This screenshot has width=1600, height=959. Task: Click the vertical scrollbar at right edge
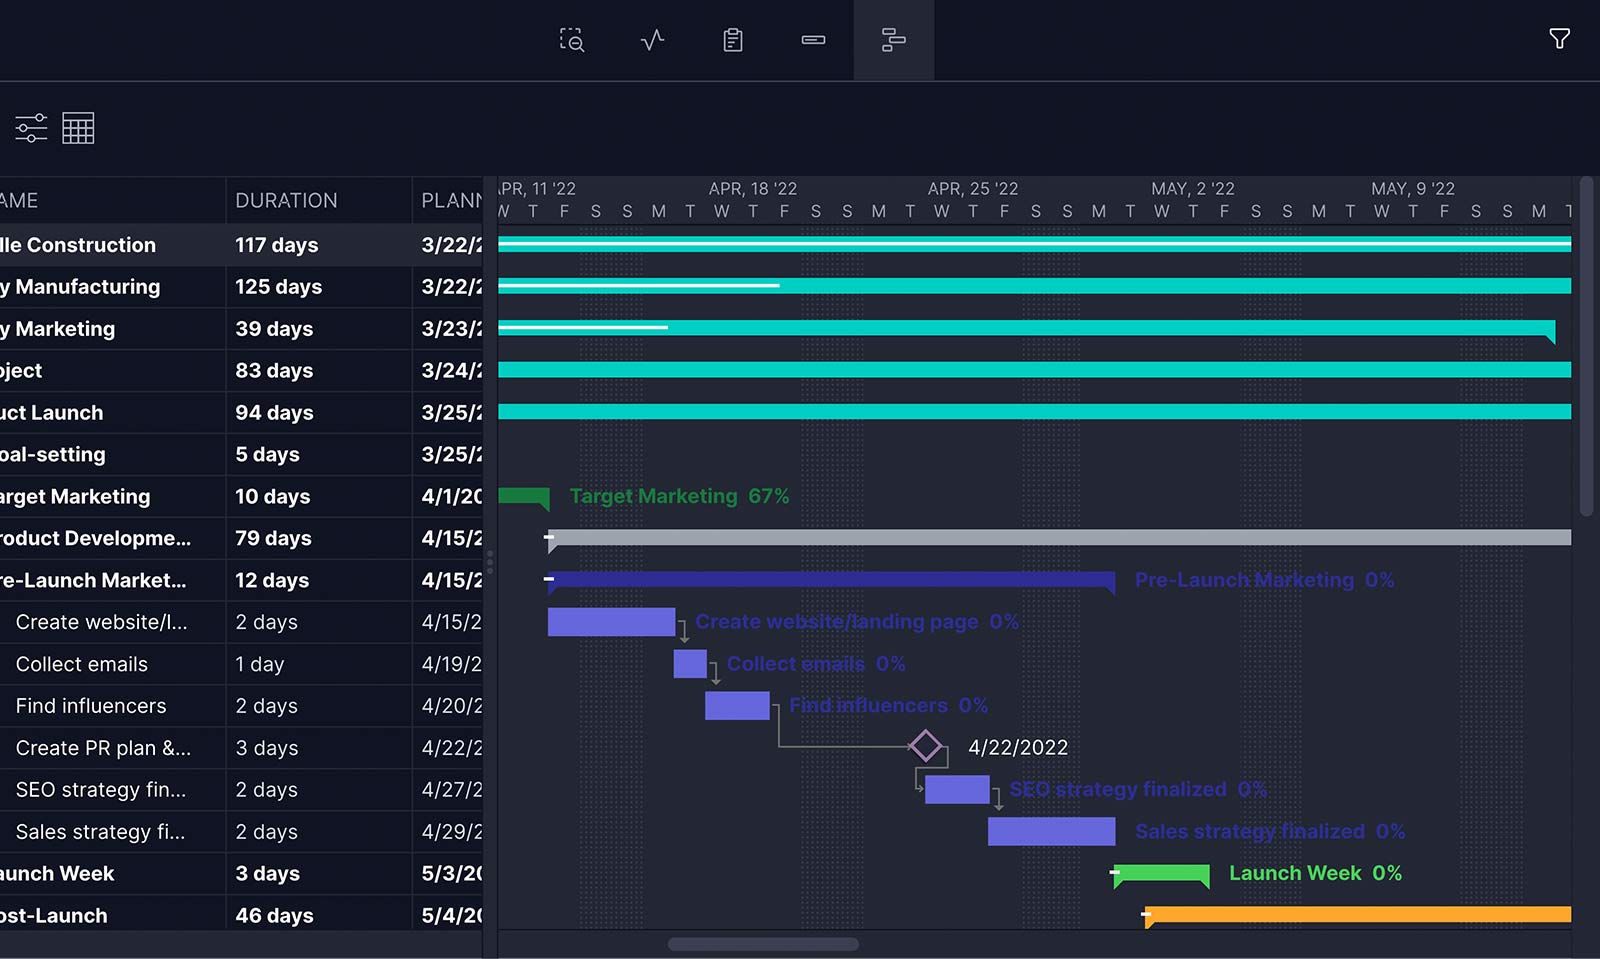coord(1586,346)
